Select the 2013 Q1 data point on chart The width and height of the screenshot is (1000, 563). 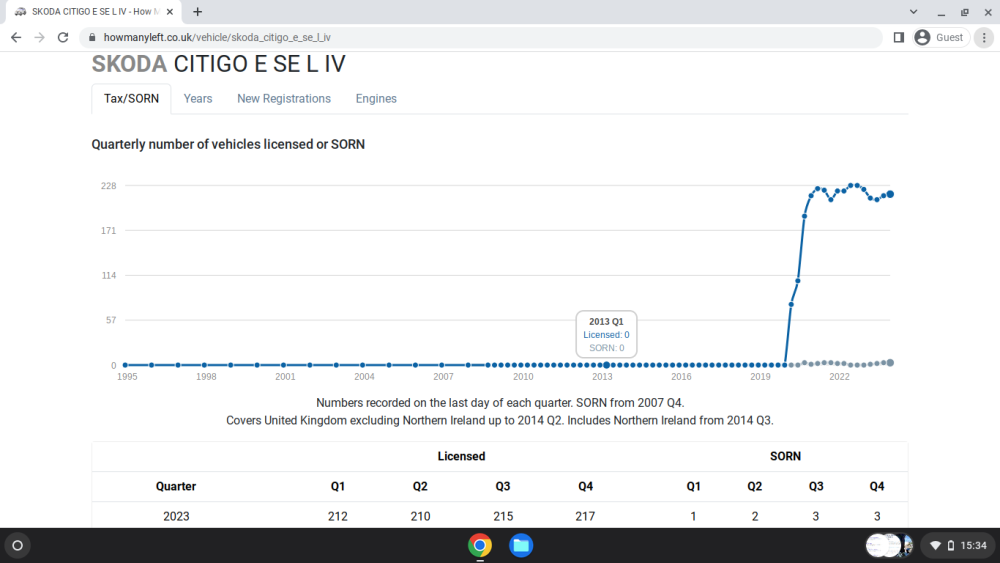tap(606, 365)
